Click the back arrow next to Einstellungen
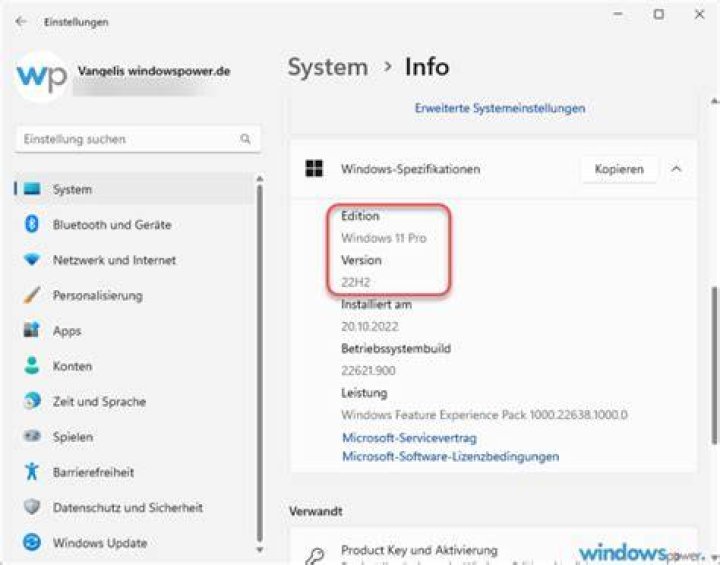 (x=21, y=22)
